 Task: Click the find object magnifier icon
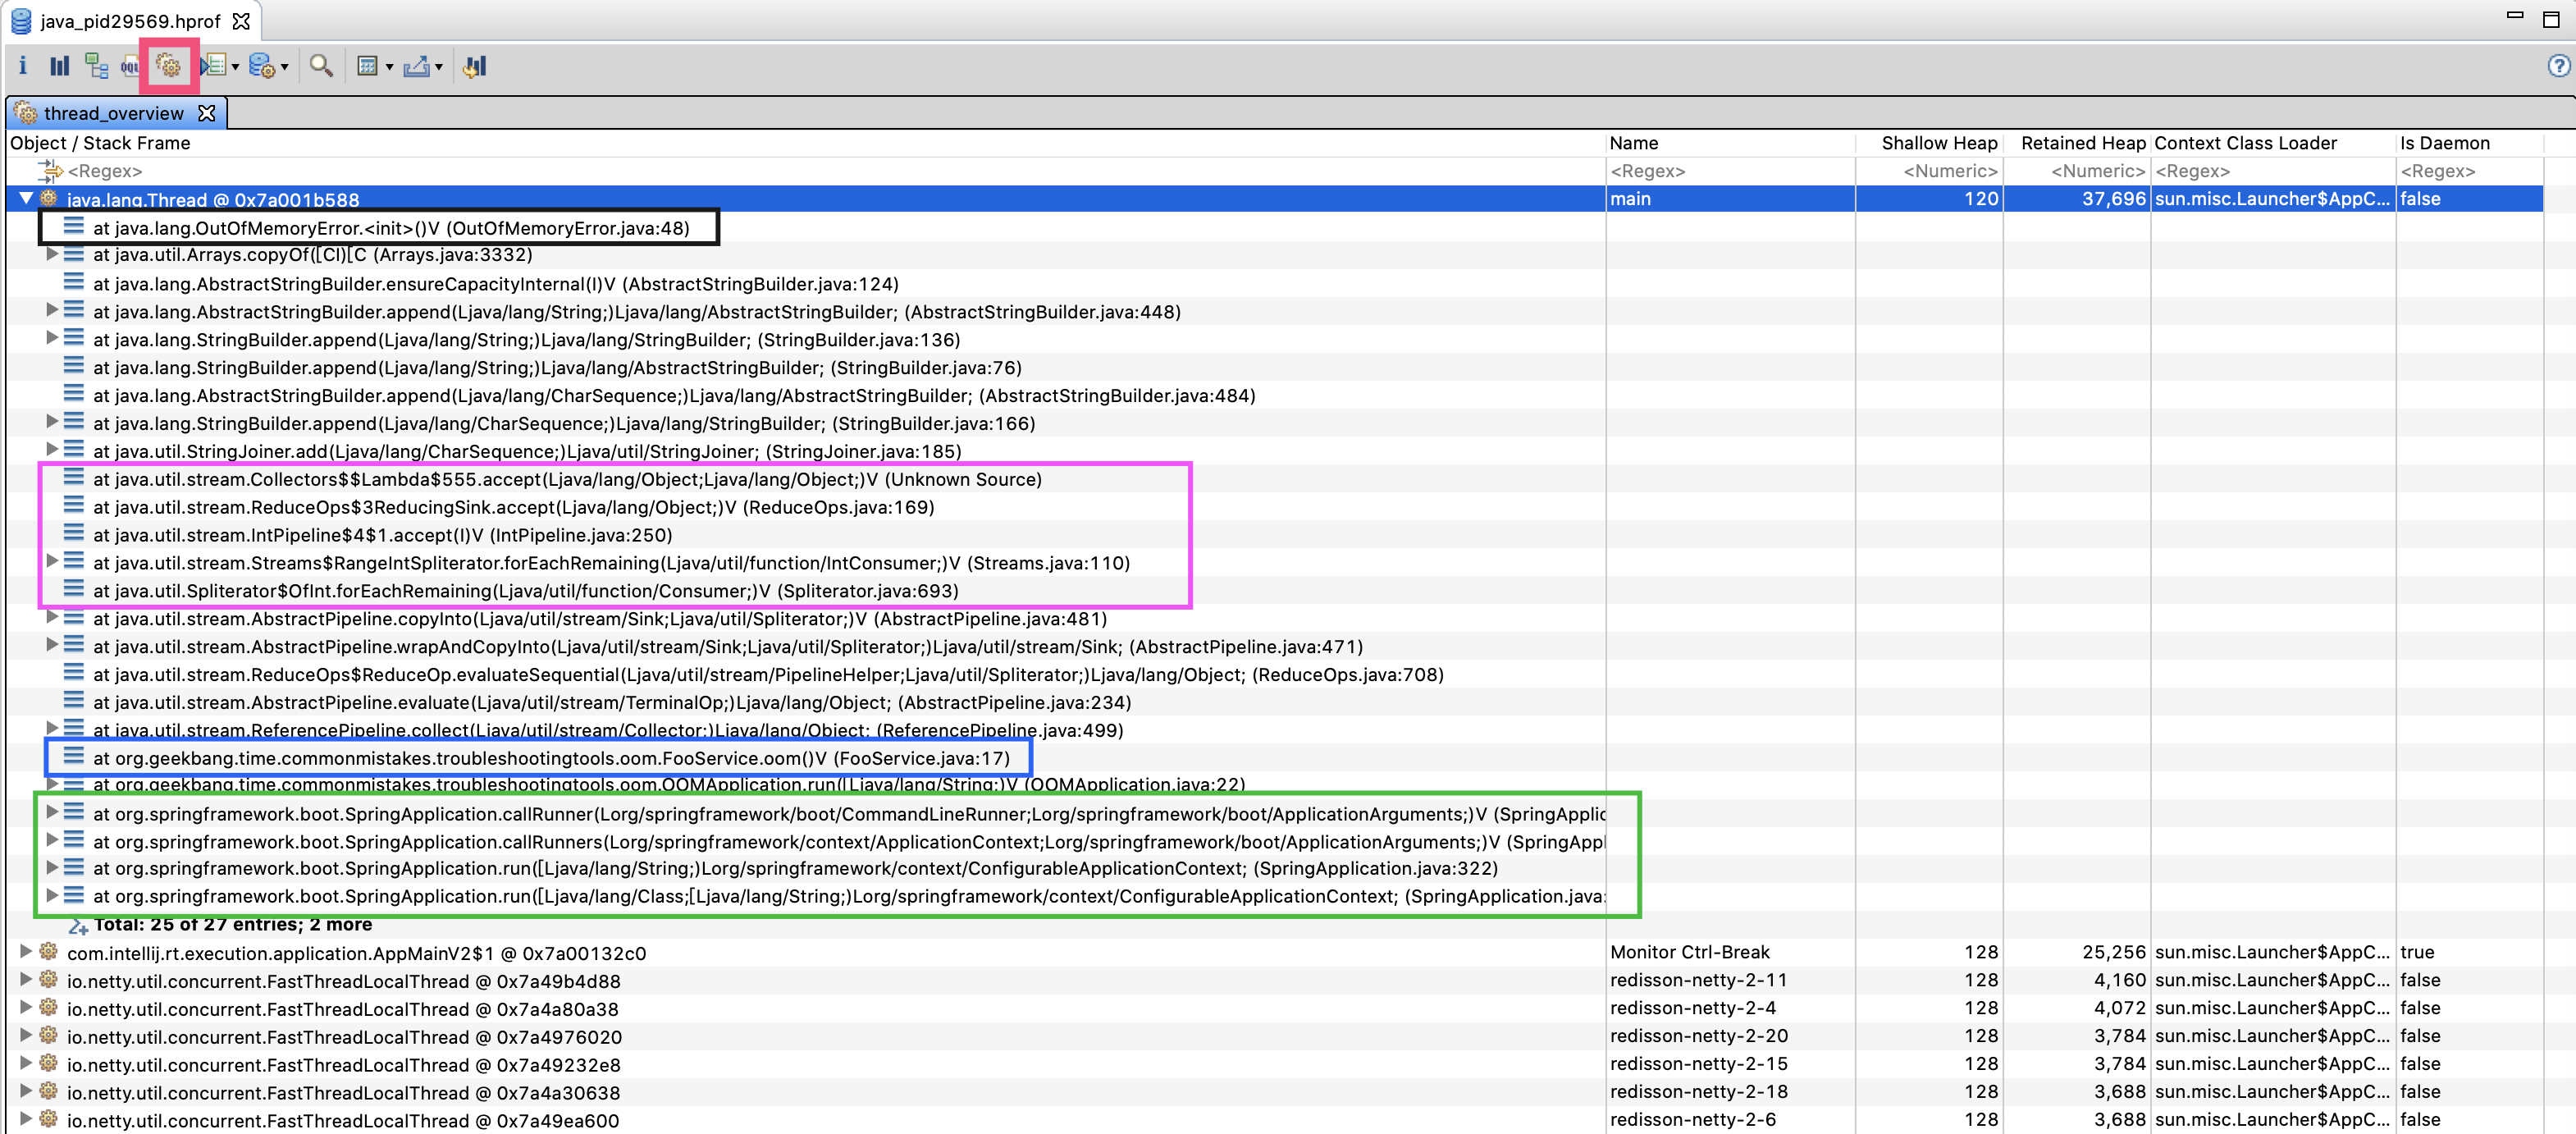pyautogui.click(x=321, y=66)
